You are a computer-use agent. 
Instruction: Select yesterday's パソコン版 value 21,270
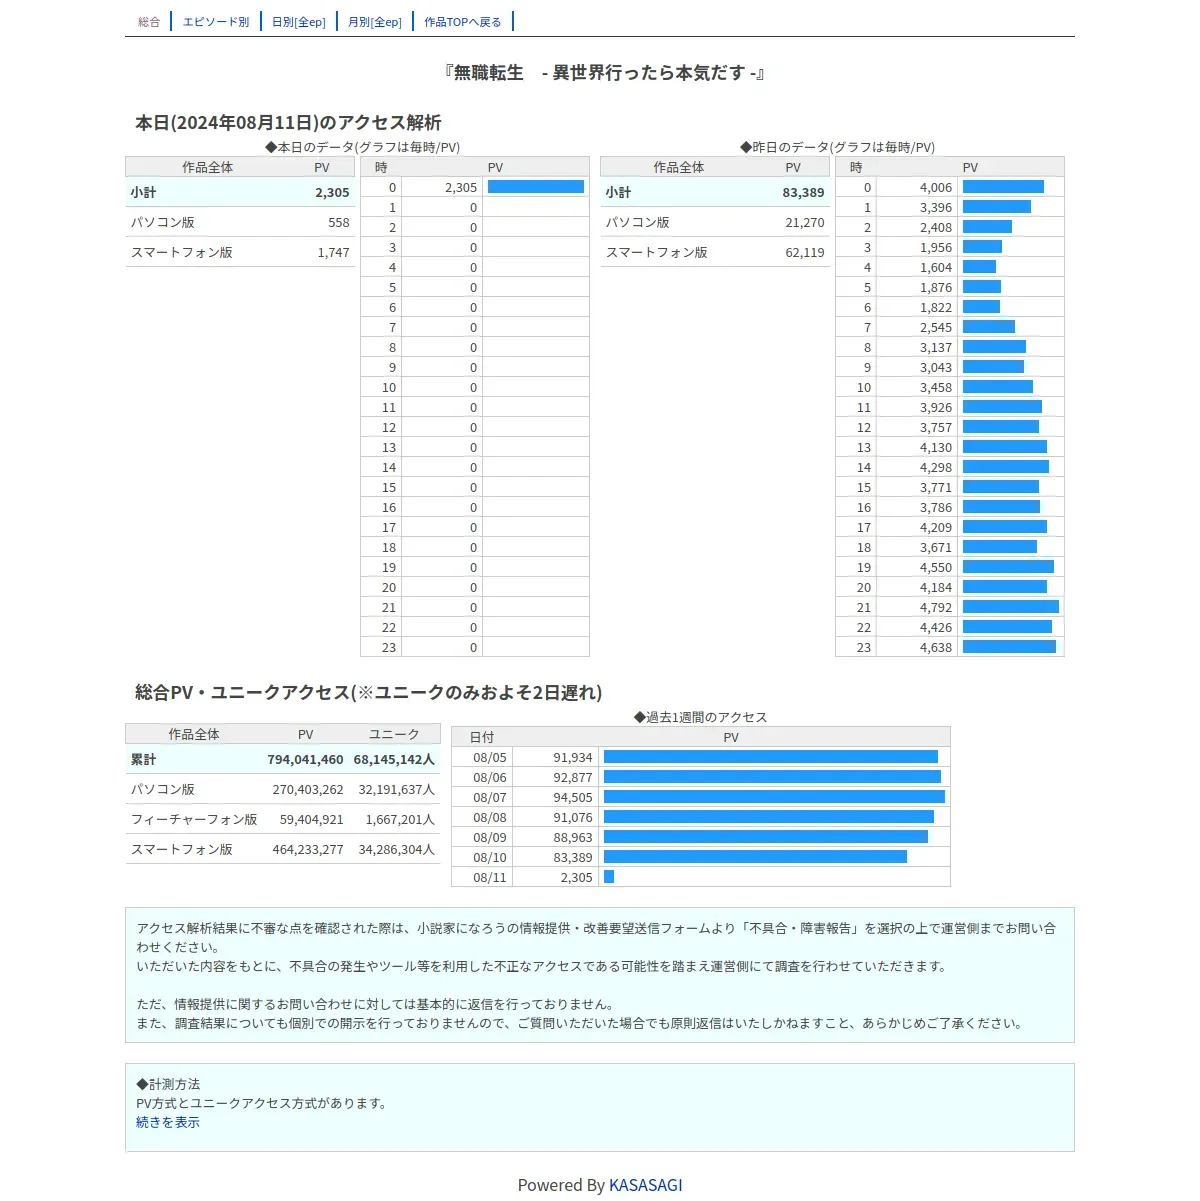[805, 223]
